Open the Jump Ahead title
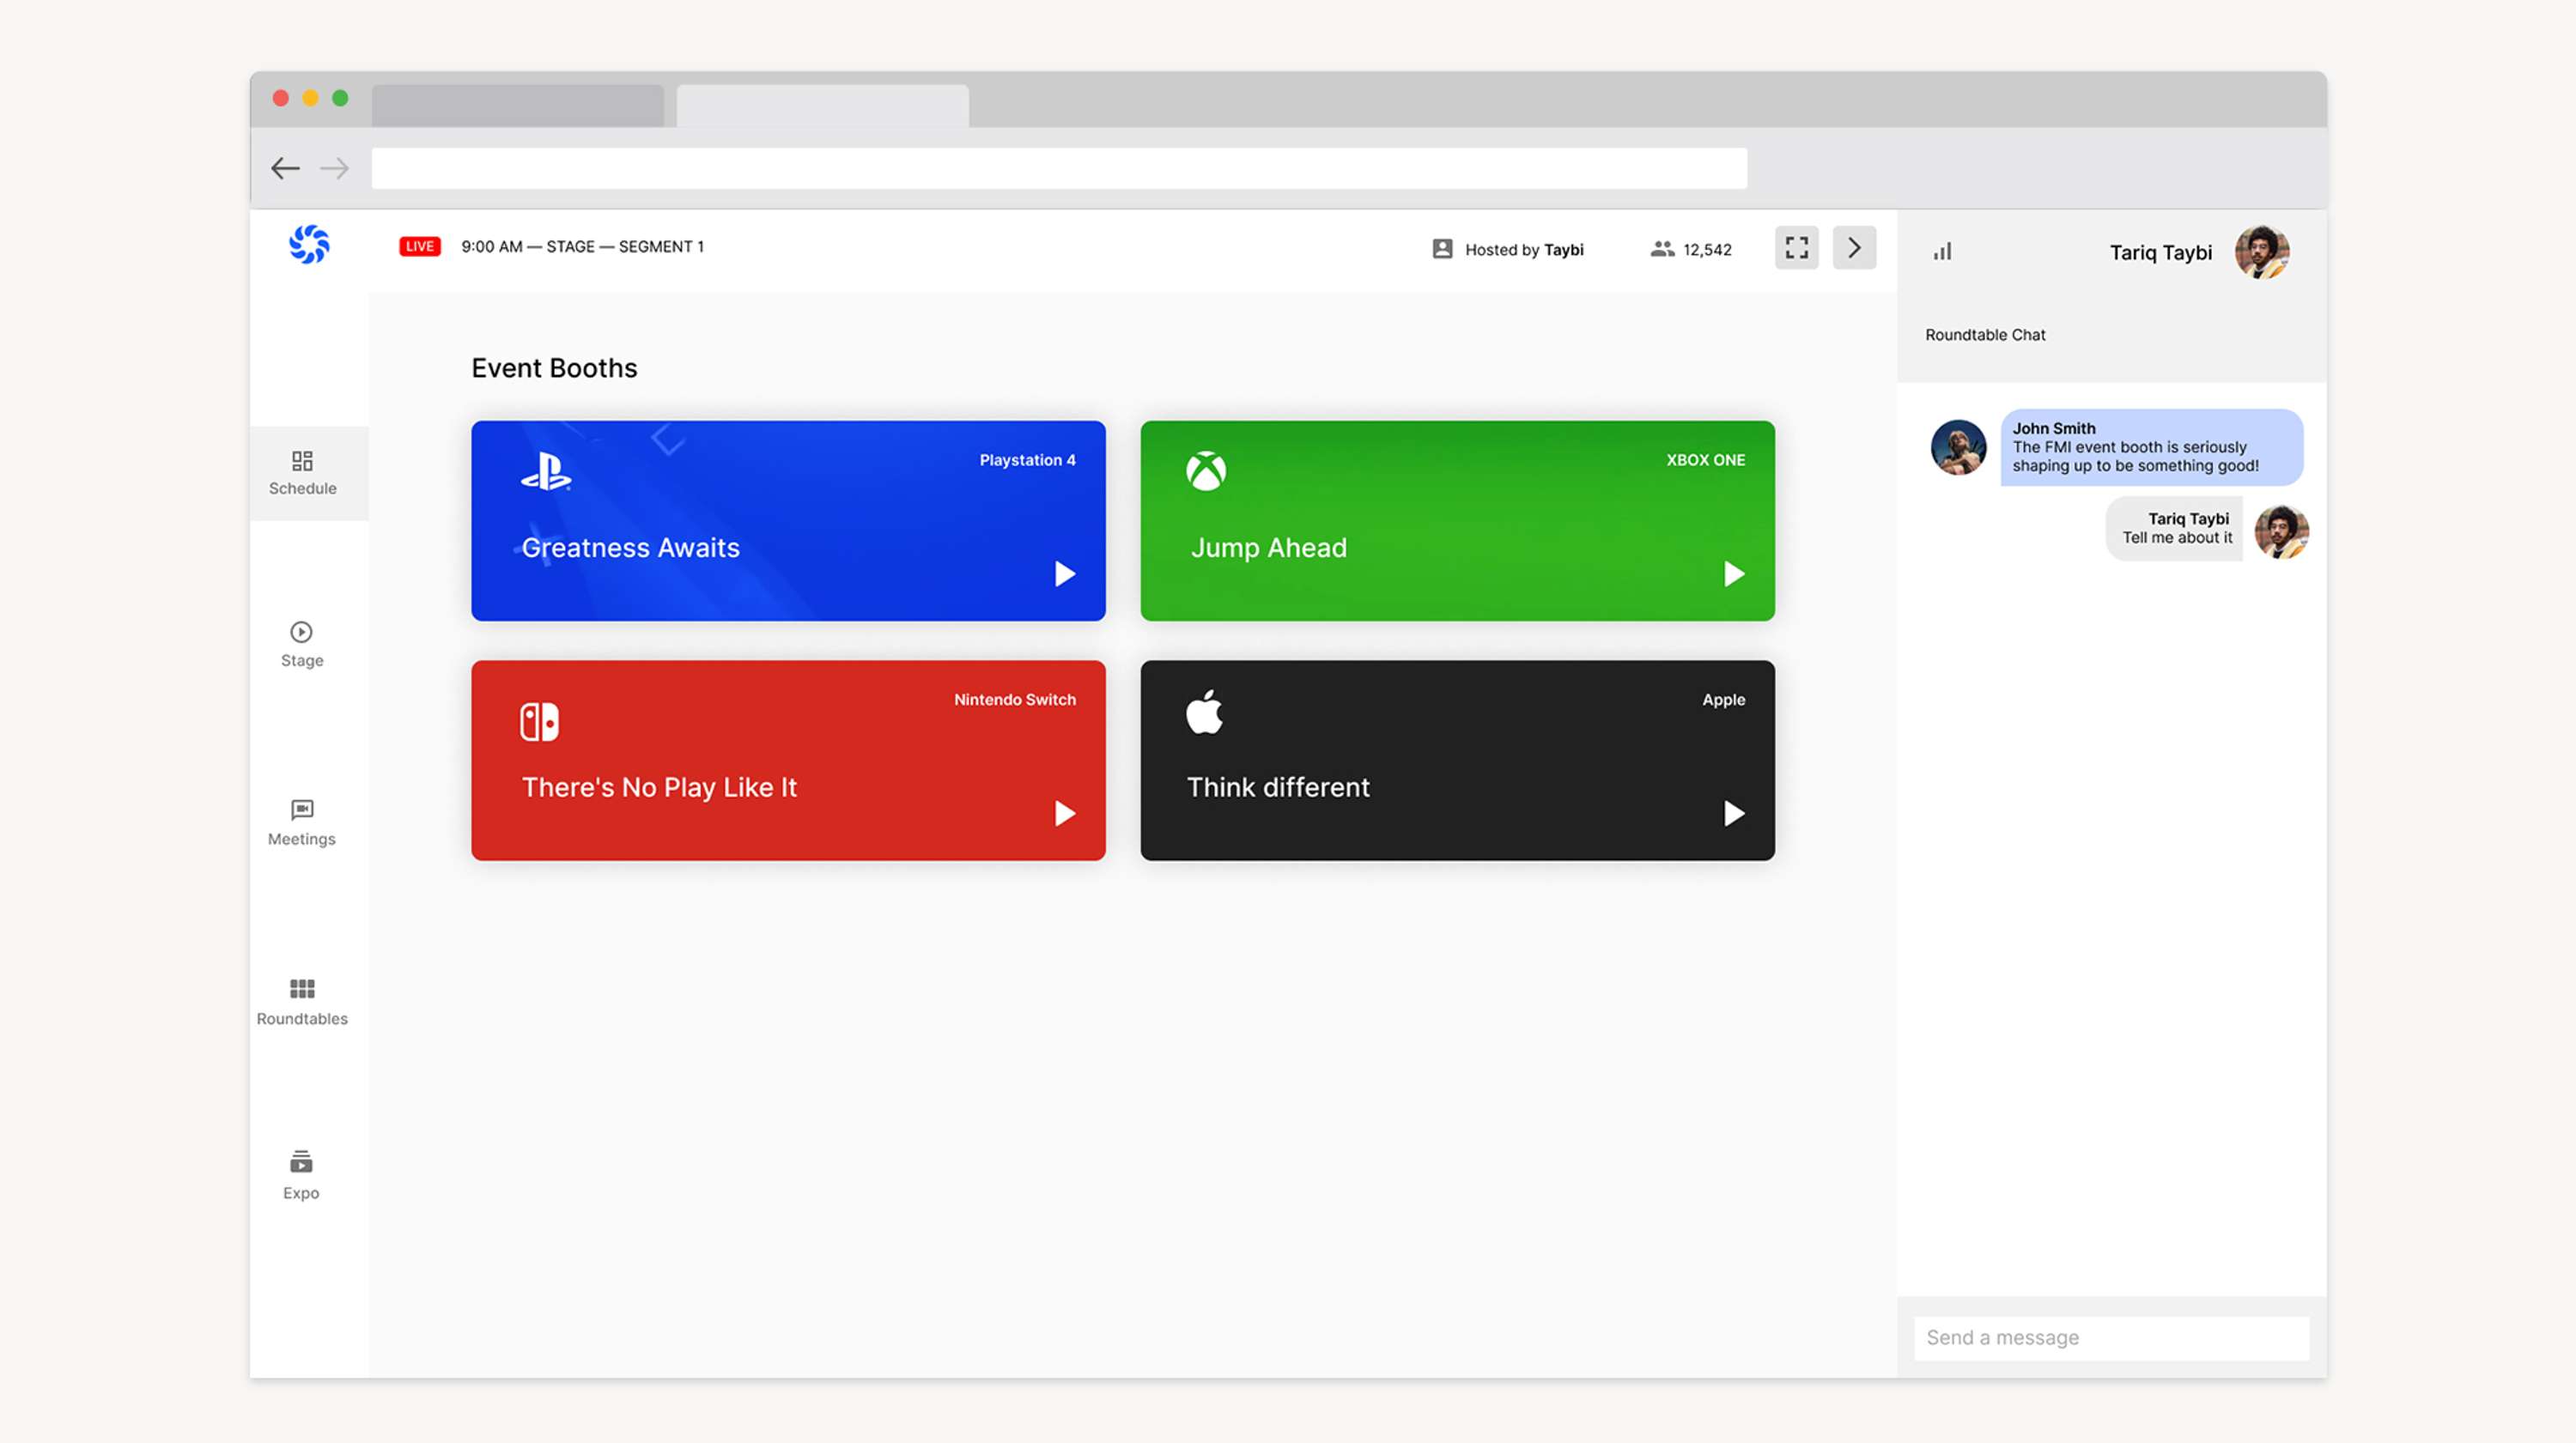Screen dimensions: 2576x1443 tap(1269, 548)
